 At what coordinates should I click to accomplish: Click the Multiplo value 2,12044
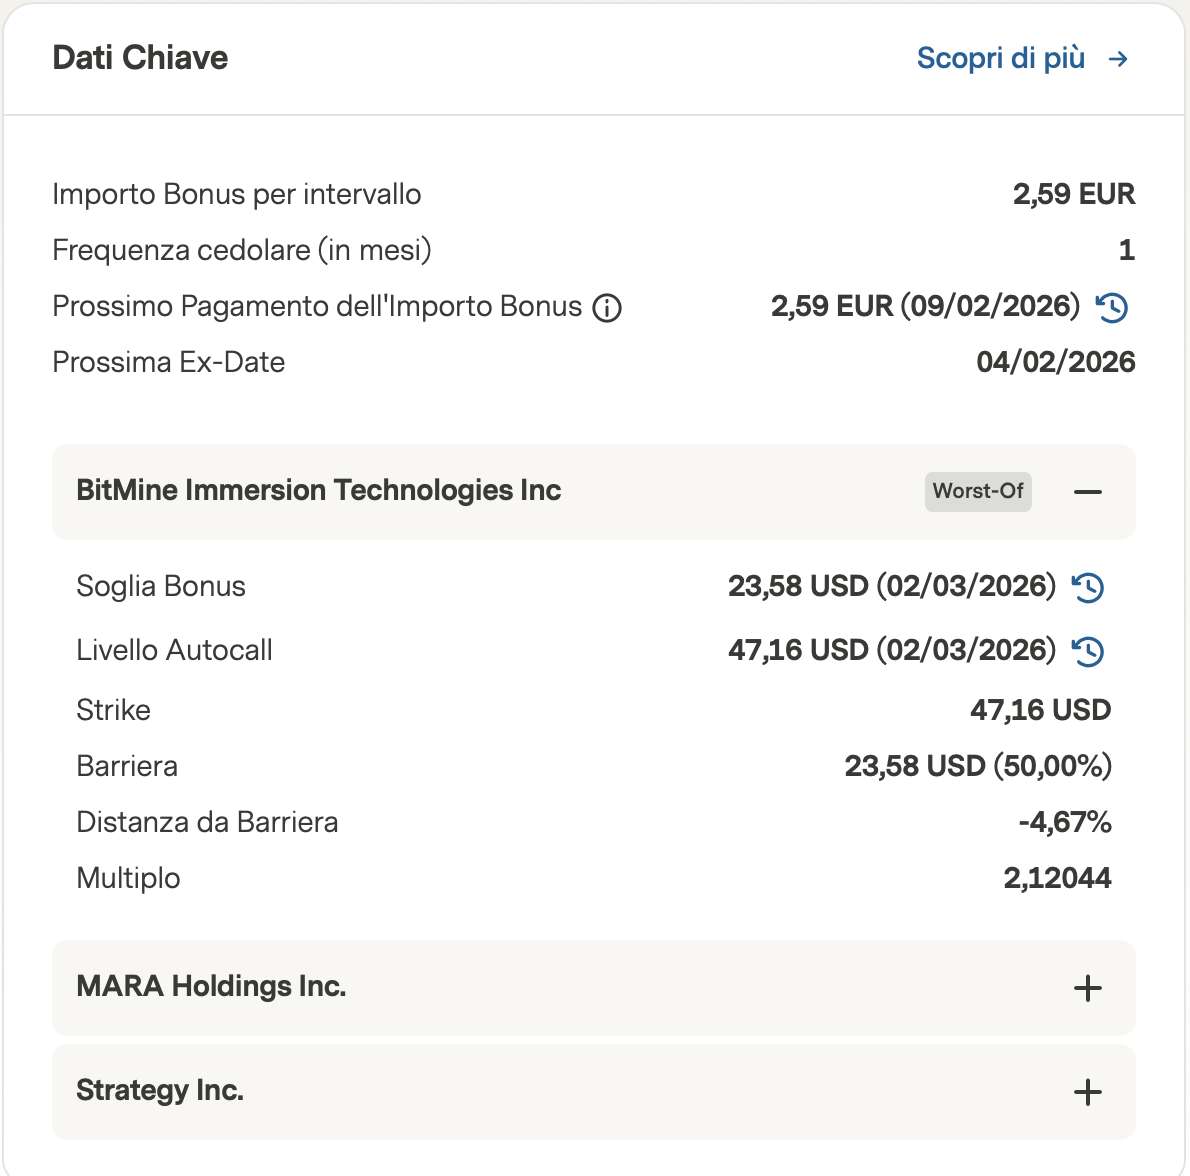(x=1057, y=878)
